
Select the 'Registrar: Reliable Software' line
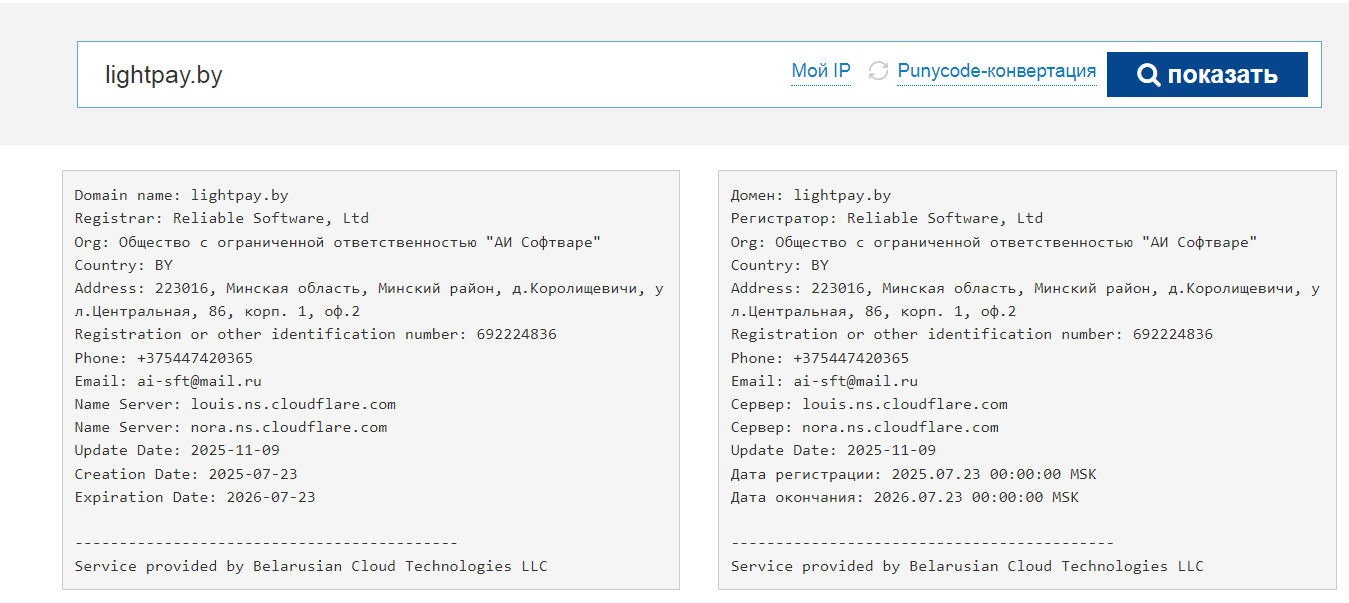pyautogui.click(x=221, y=218)
